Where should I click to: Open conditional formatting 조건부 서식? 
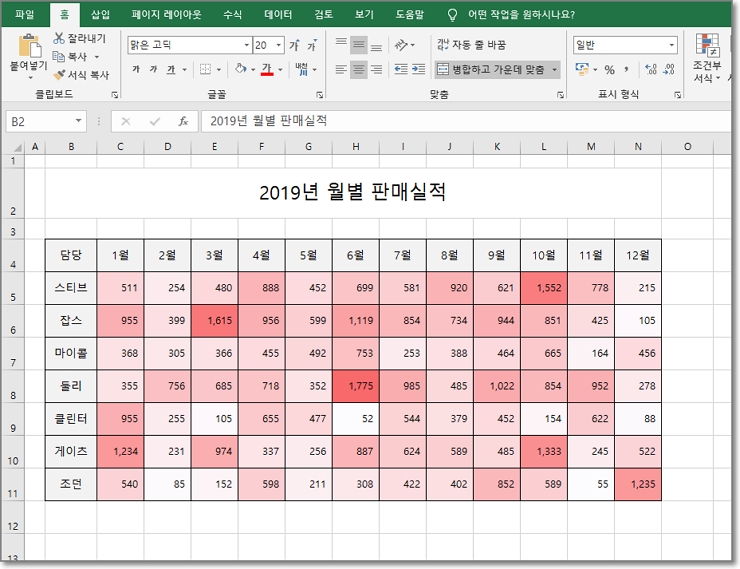coord(707,58)
